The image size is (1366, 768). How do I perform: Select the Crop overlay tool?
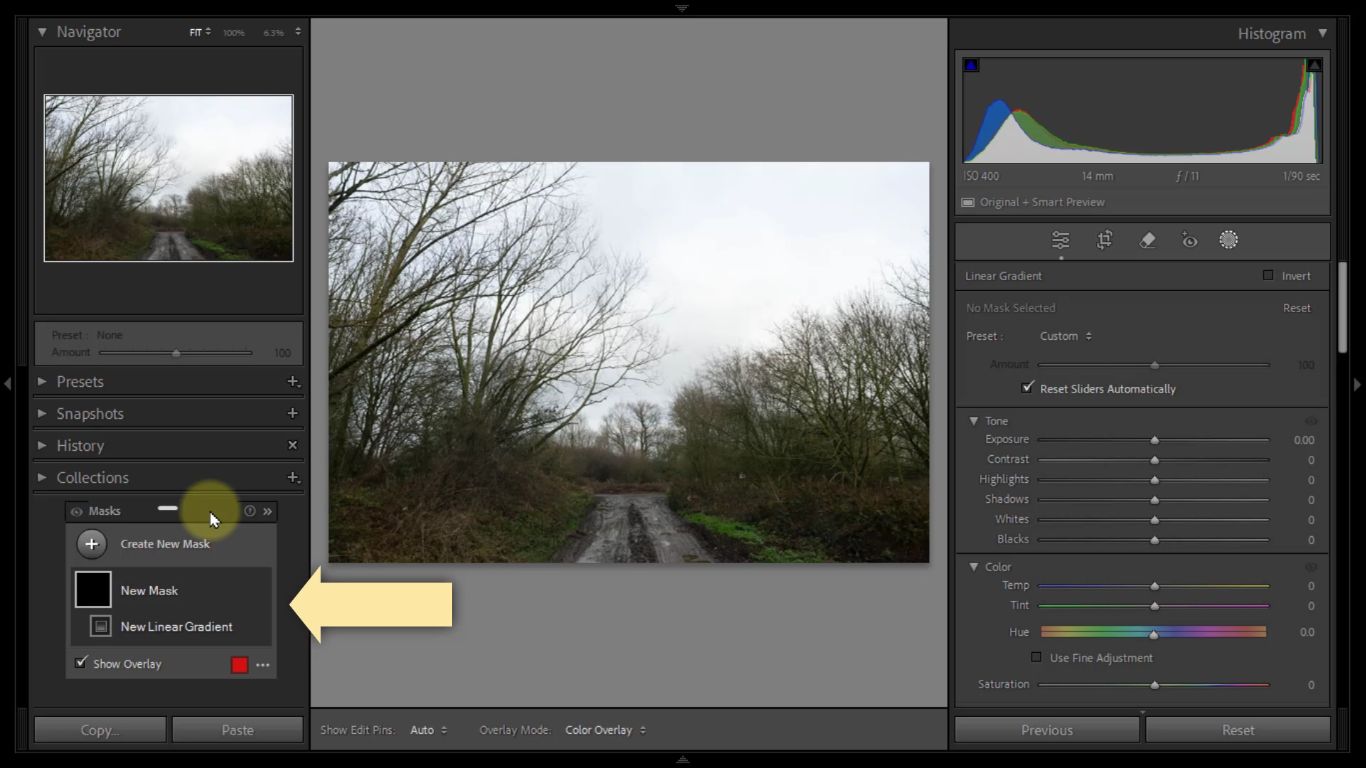pos(1104,240)
